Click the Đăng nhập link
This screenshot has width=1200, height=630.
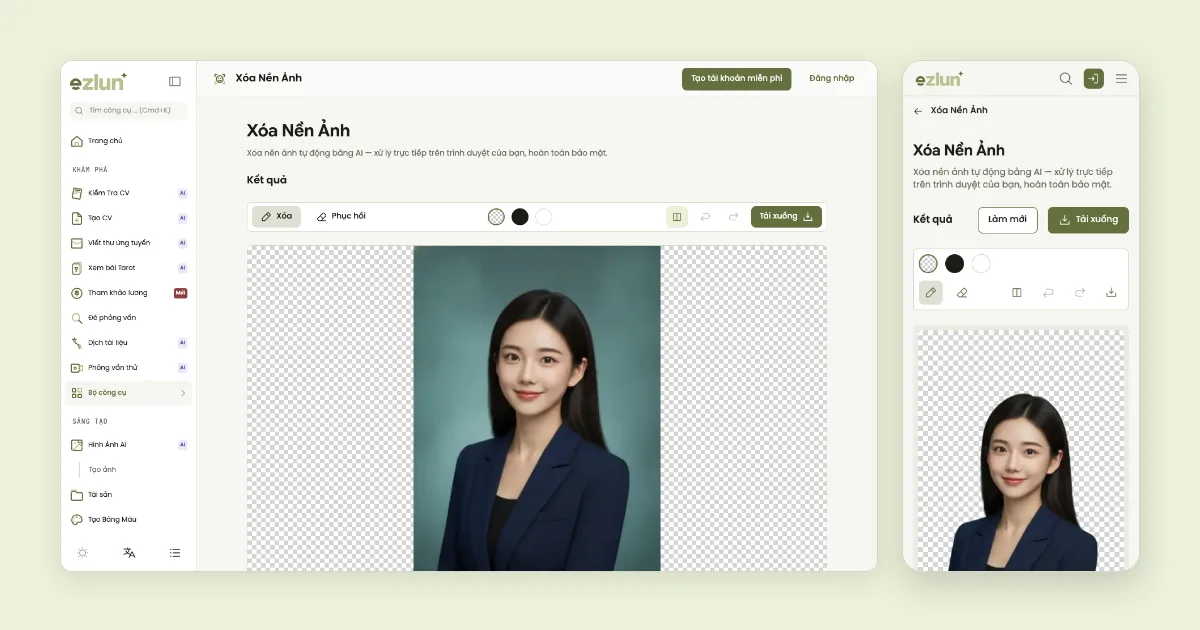[832, 79]
